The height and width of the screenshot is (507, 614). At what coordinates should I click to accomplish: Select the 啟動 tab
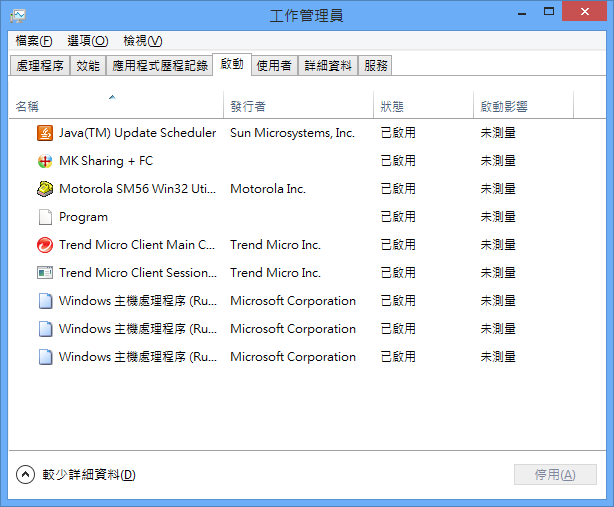232,64
